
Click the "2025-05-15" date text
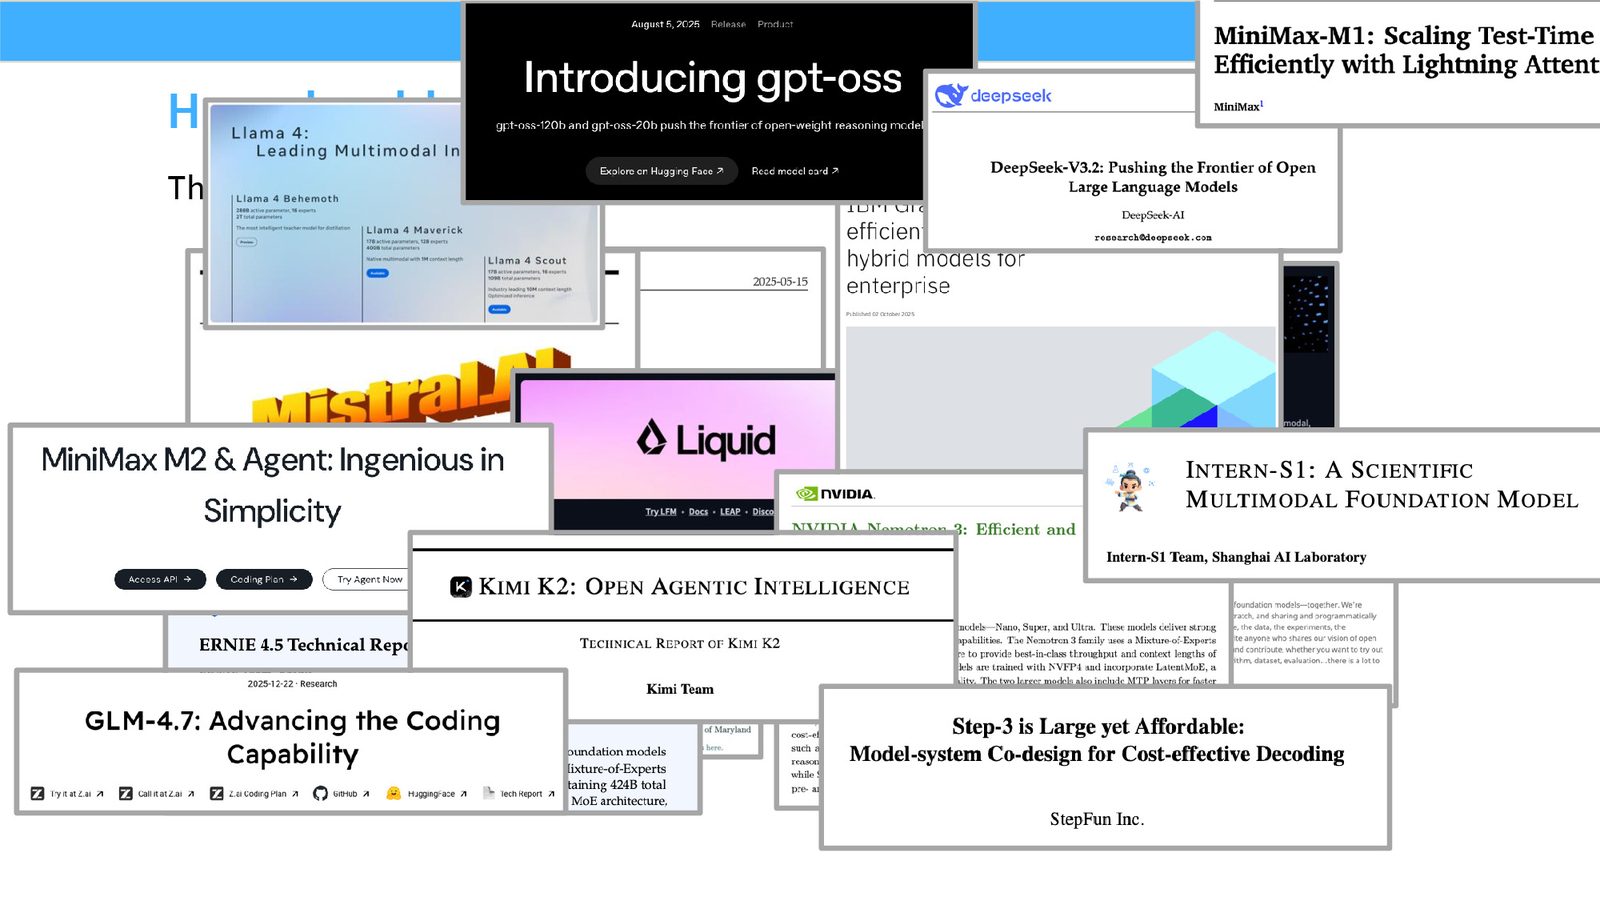pyautogui.click(x=780, y=282)
